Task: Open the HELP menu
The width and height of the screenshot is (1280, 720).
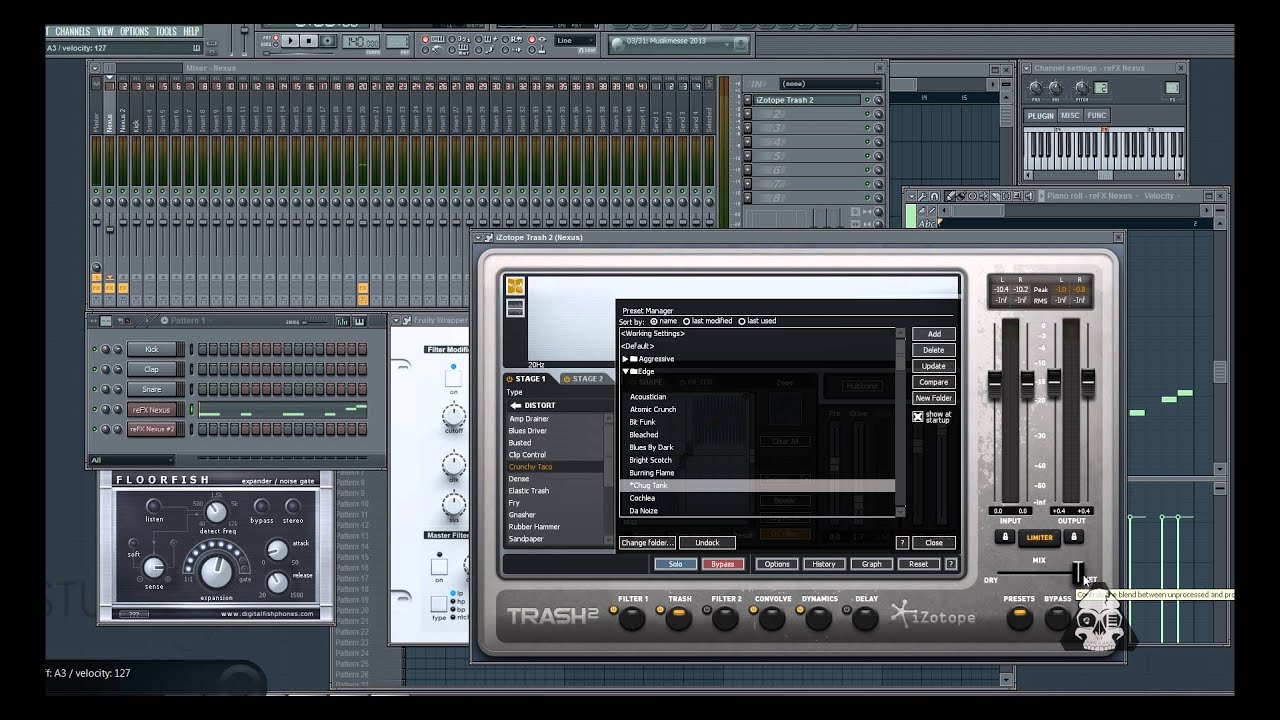Action: (x=192, y=32)
